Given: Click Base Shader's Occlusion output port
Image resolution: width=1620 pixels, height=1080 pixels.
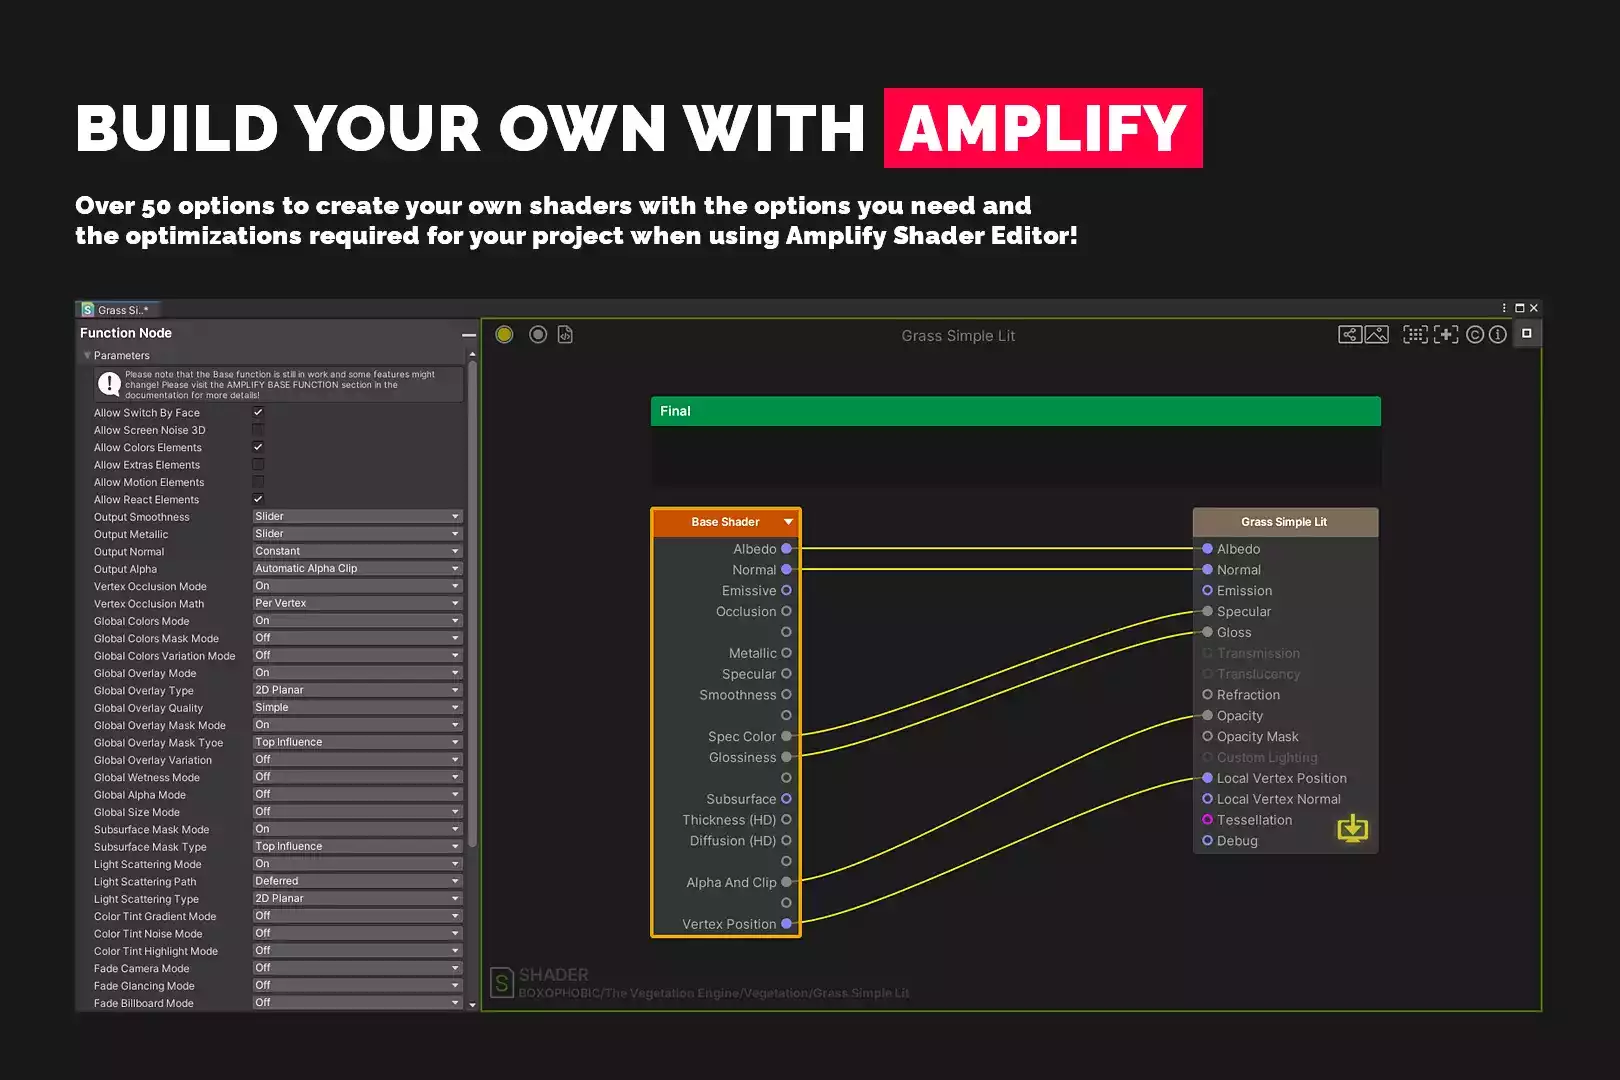Looking at the screenshot, I should click(786, 612).
